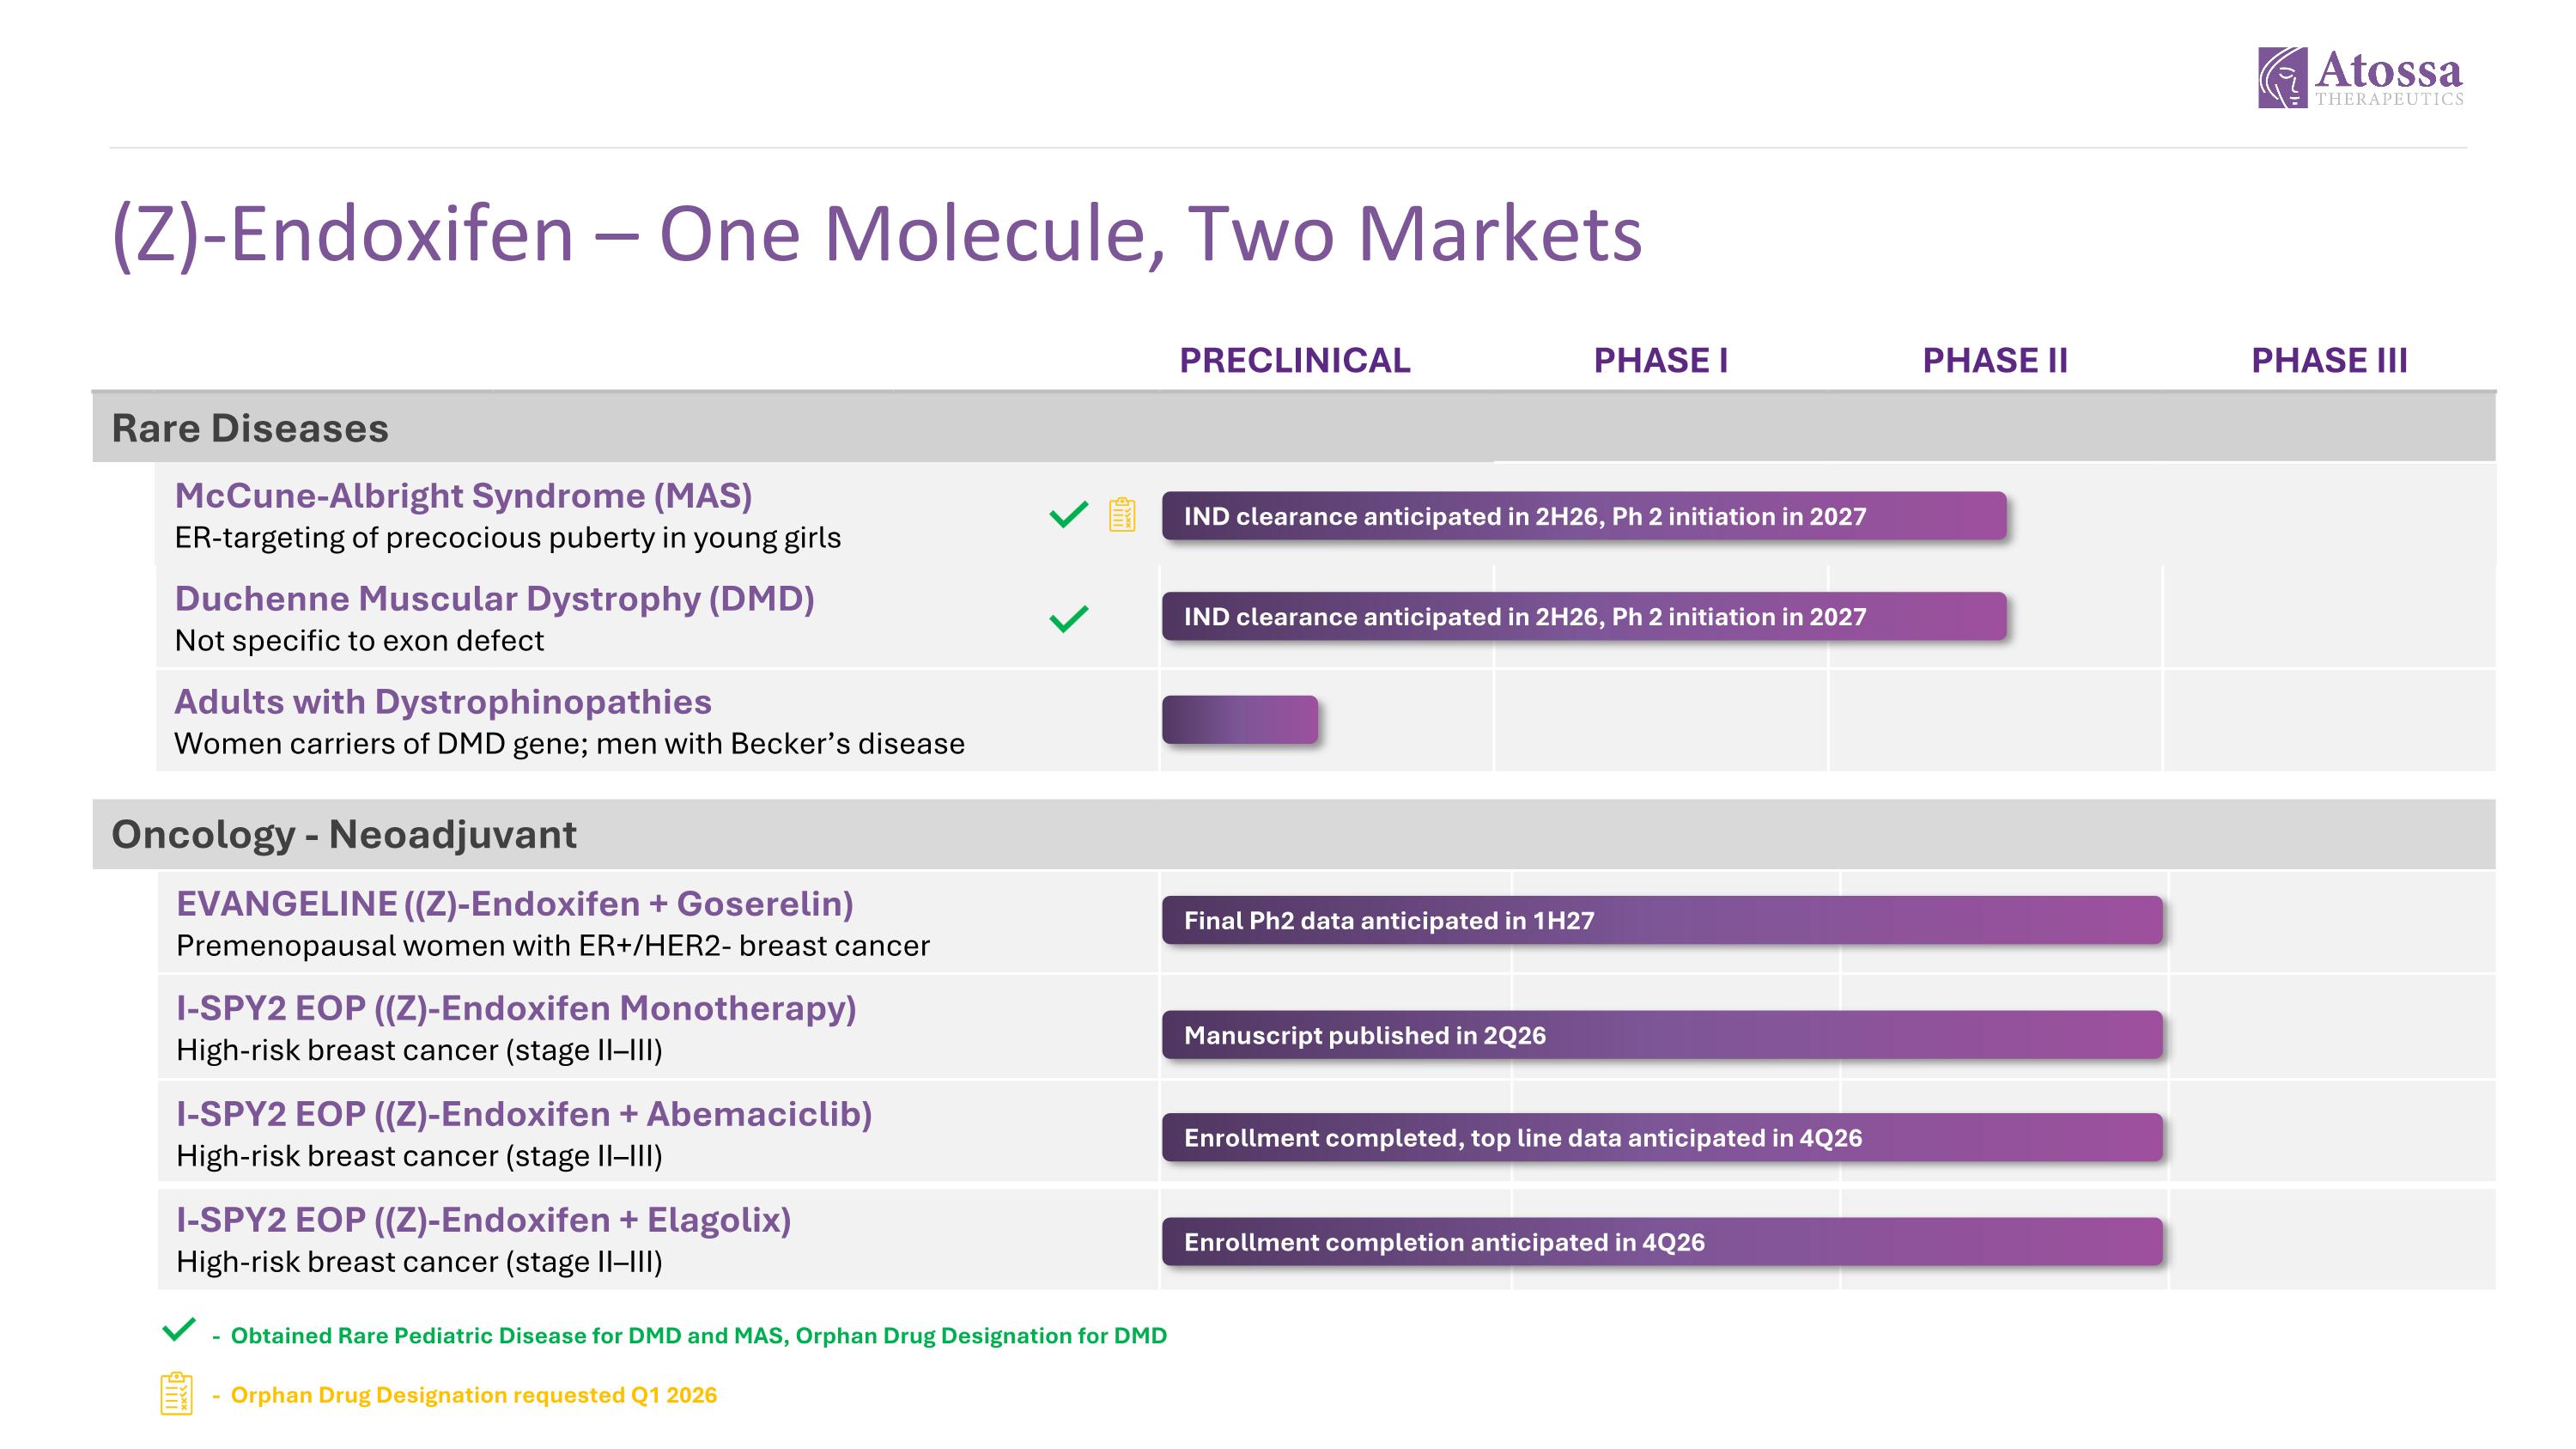Click the MAS progress bar about IND clearance
2576x1449 pixels.
[1584, 516]
